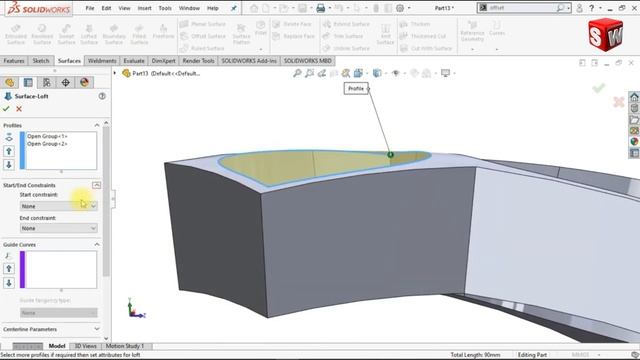Collapse the Guide Curves section chevron
The width and height of the screenshot is (640, 360).
tap(97, 244)
